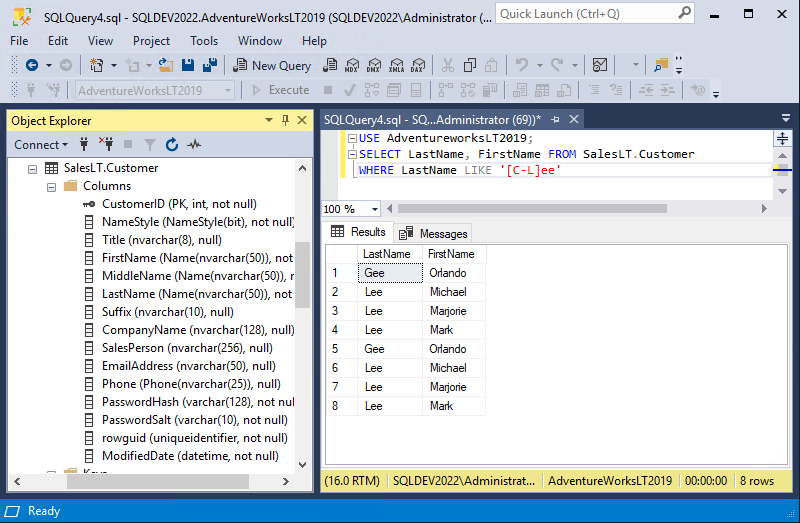Select the first Gee cell in results
Viewport: 800px width, 523px height.
point(390,273)
